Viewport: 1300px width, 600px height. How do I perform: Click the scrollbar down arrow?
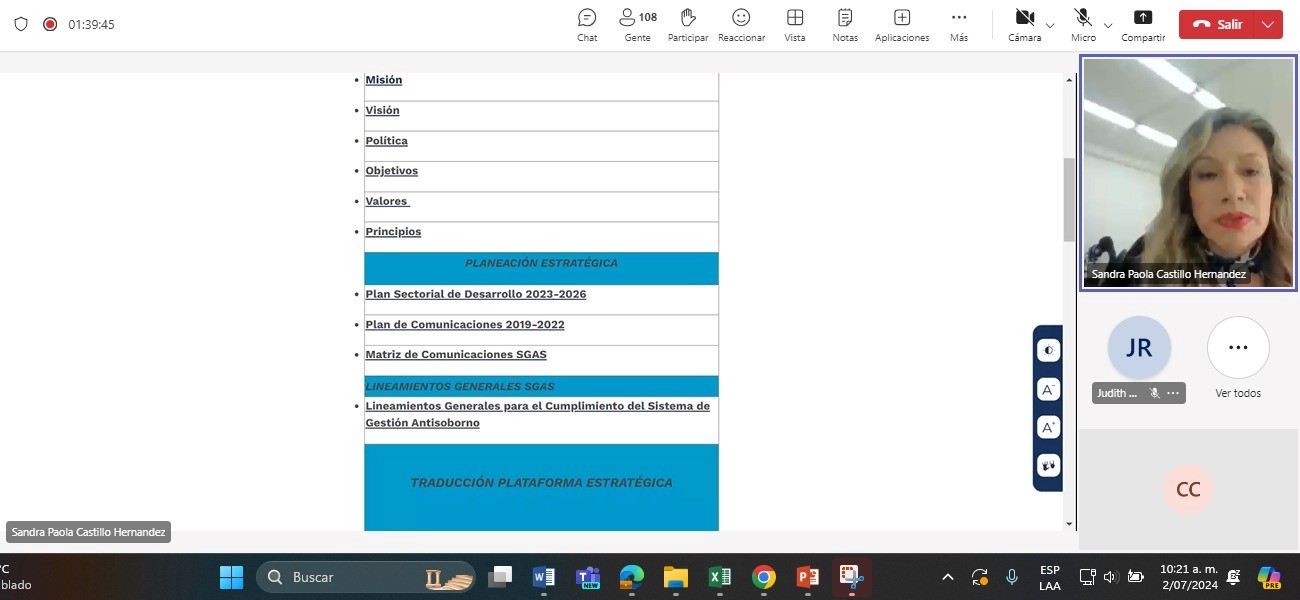coord(1069,524)
